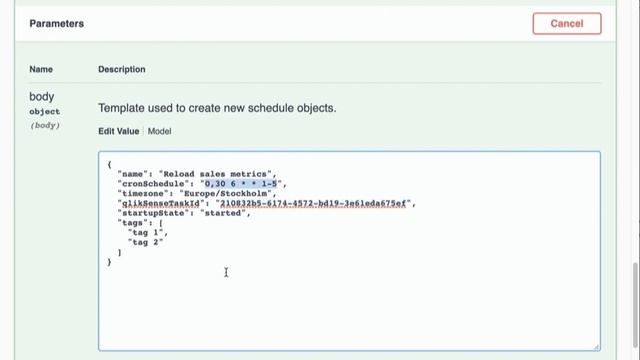
Task: Click the page vertical scrollbar thumb
Action: 635,304
